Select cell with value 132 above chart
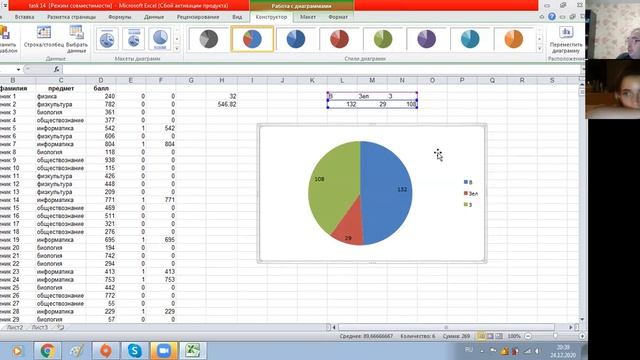 point(342,104)
